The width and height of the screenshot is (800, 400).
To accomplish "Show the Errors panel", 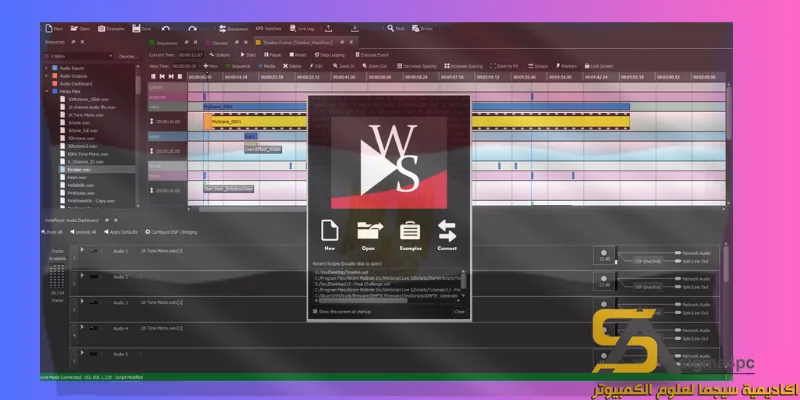I will coord(422,29).
